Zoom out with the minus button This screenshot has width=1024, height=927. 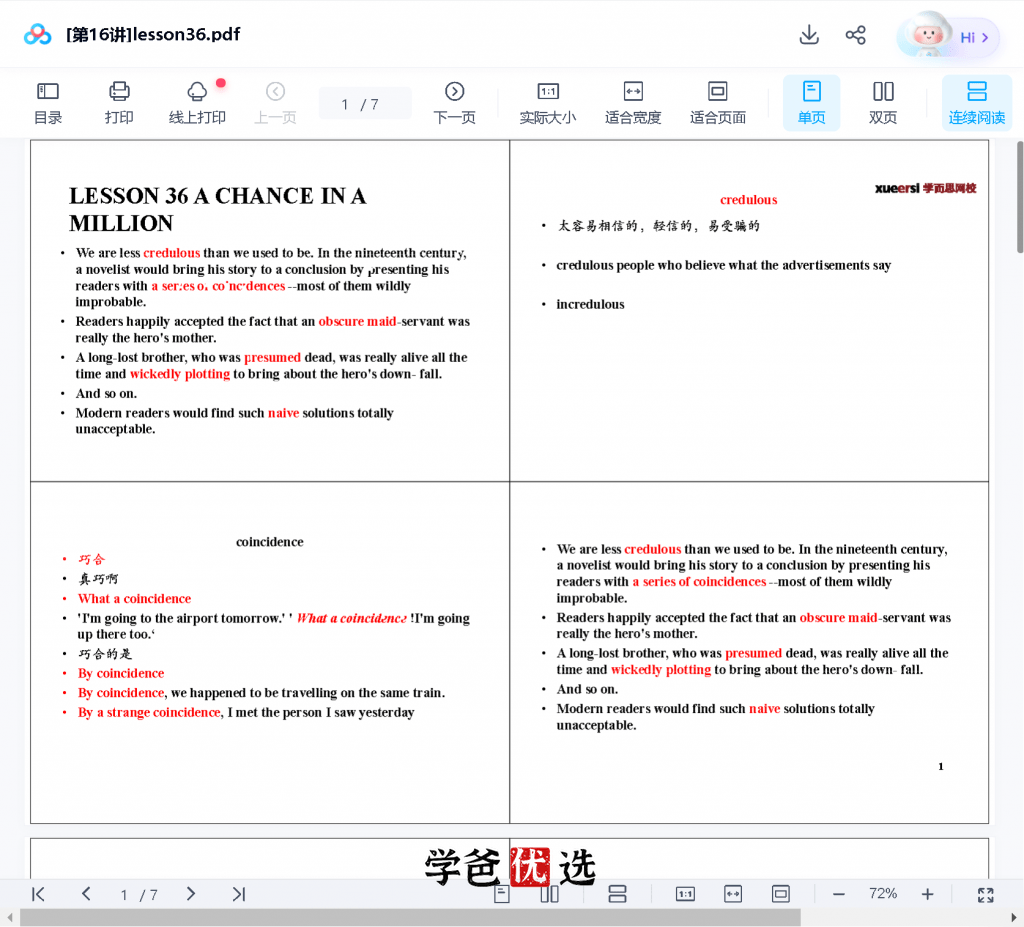tap(839, 894)
